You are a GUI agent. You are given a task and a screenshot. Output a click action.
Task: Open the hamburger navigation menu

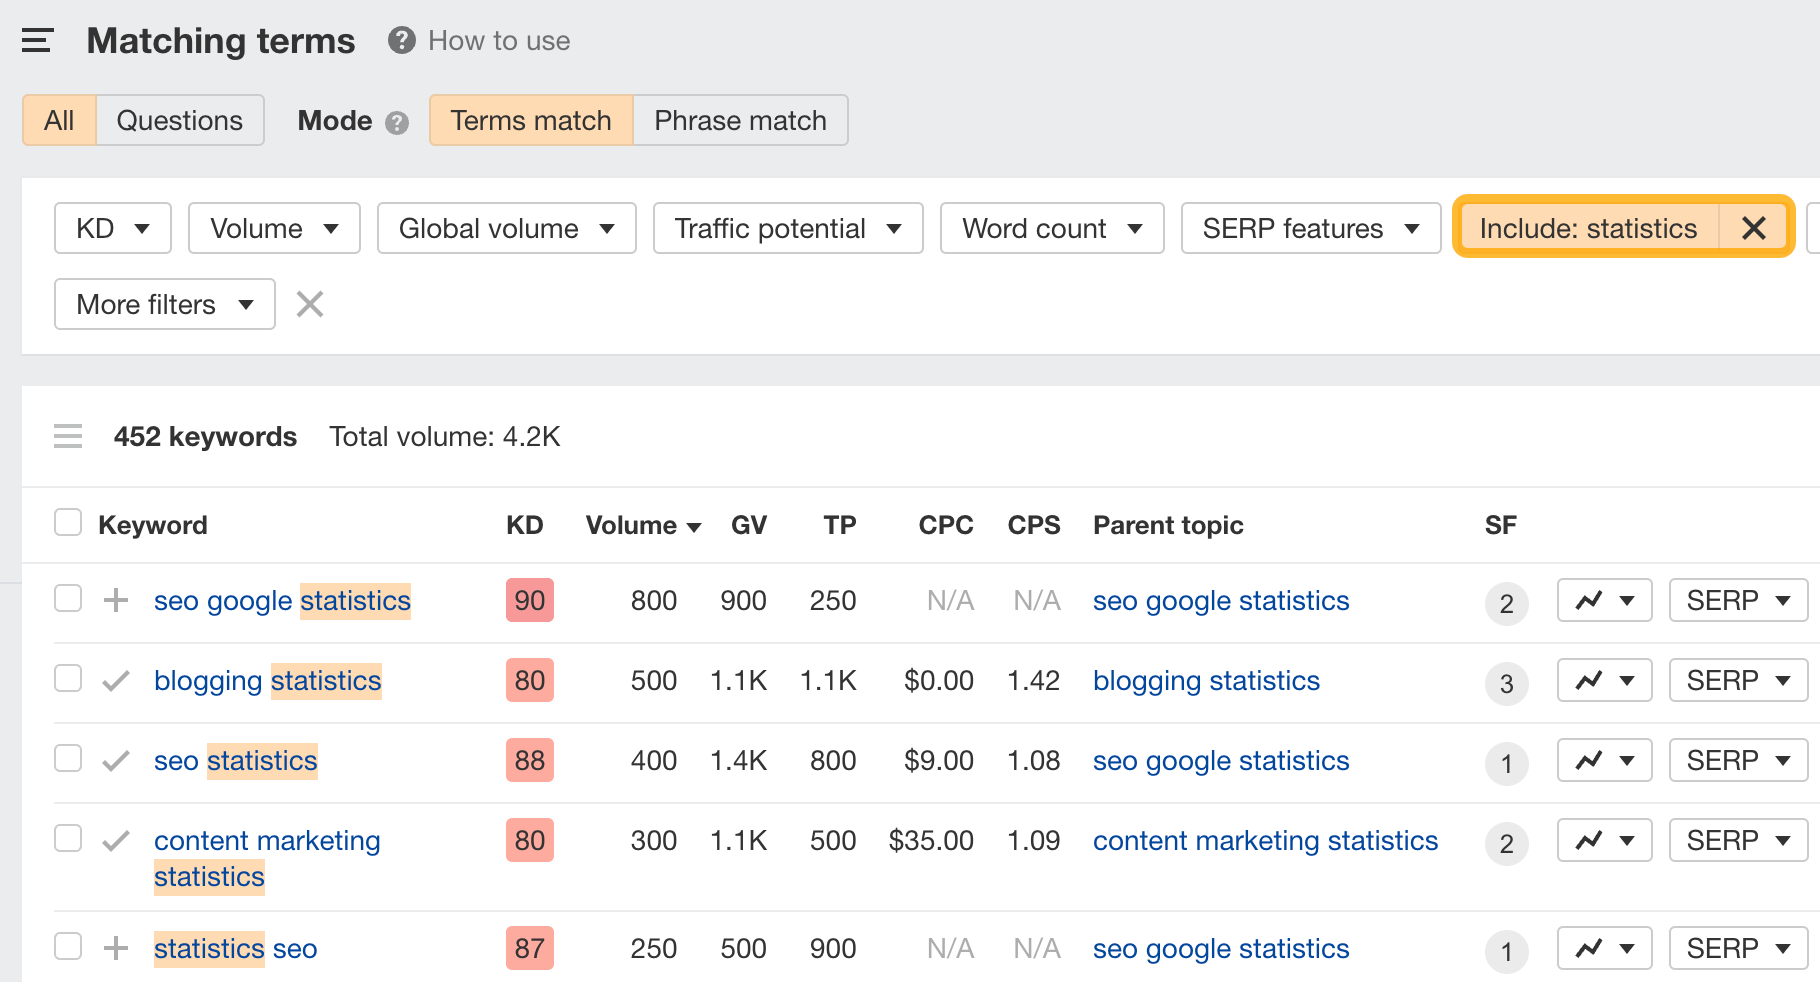tap(37, 41)
